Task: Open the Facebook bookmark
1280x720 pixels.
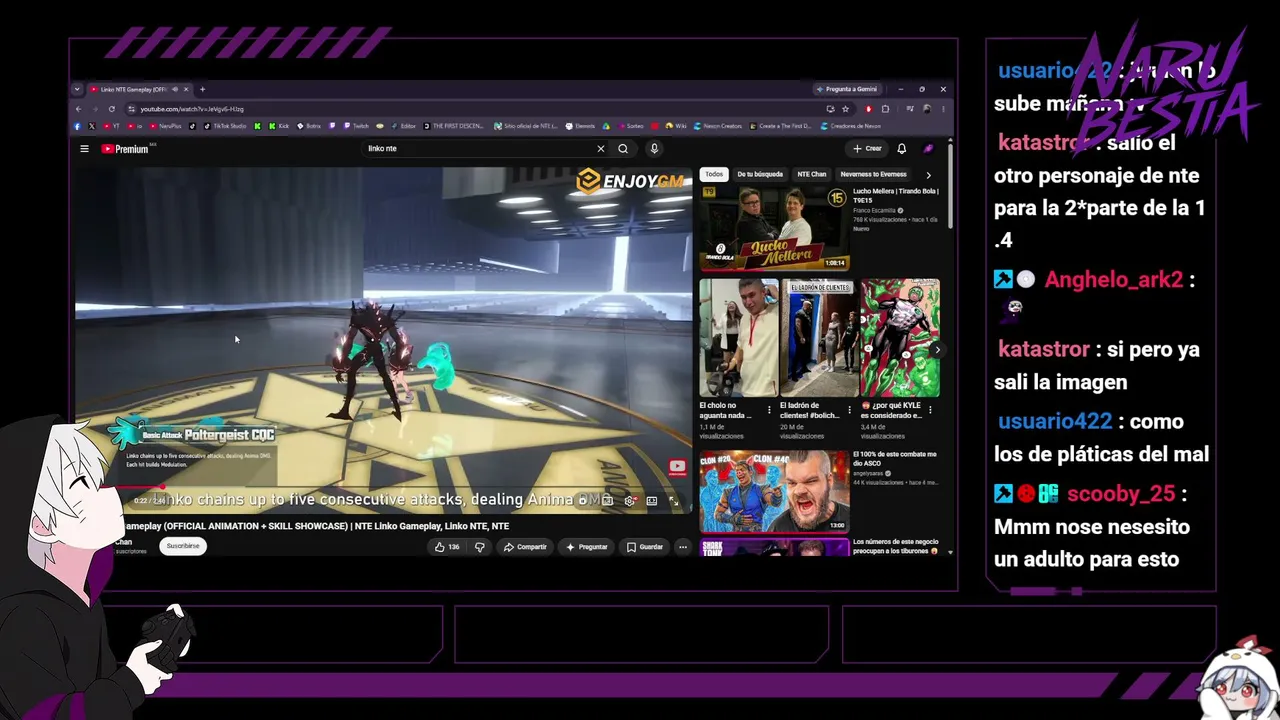Action: (77, 126)
